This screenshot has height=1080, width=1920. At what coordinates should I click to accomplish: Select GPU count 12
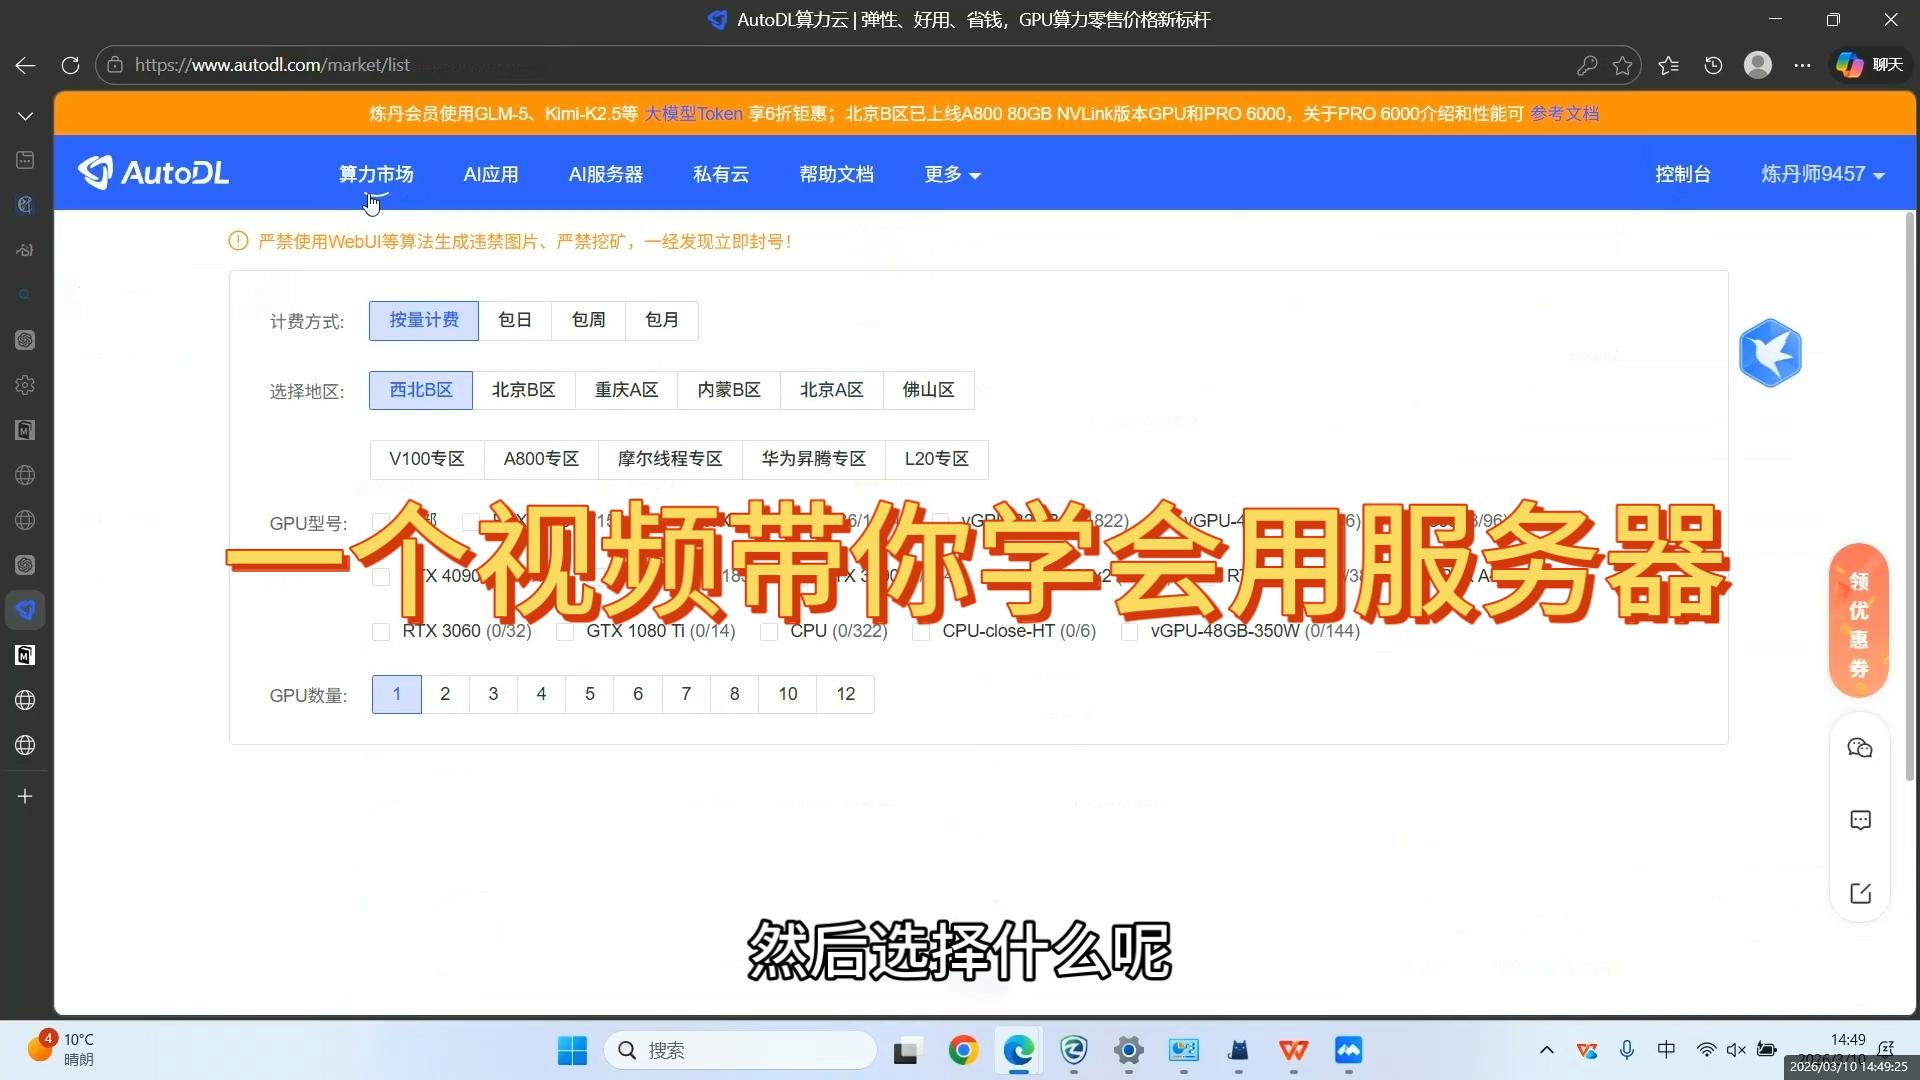[846, 694]
